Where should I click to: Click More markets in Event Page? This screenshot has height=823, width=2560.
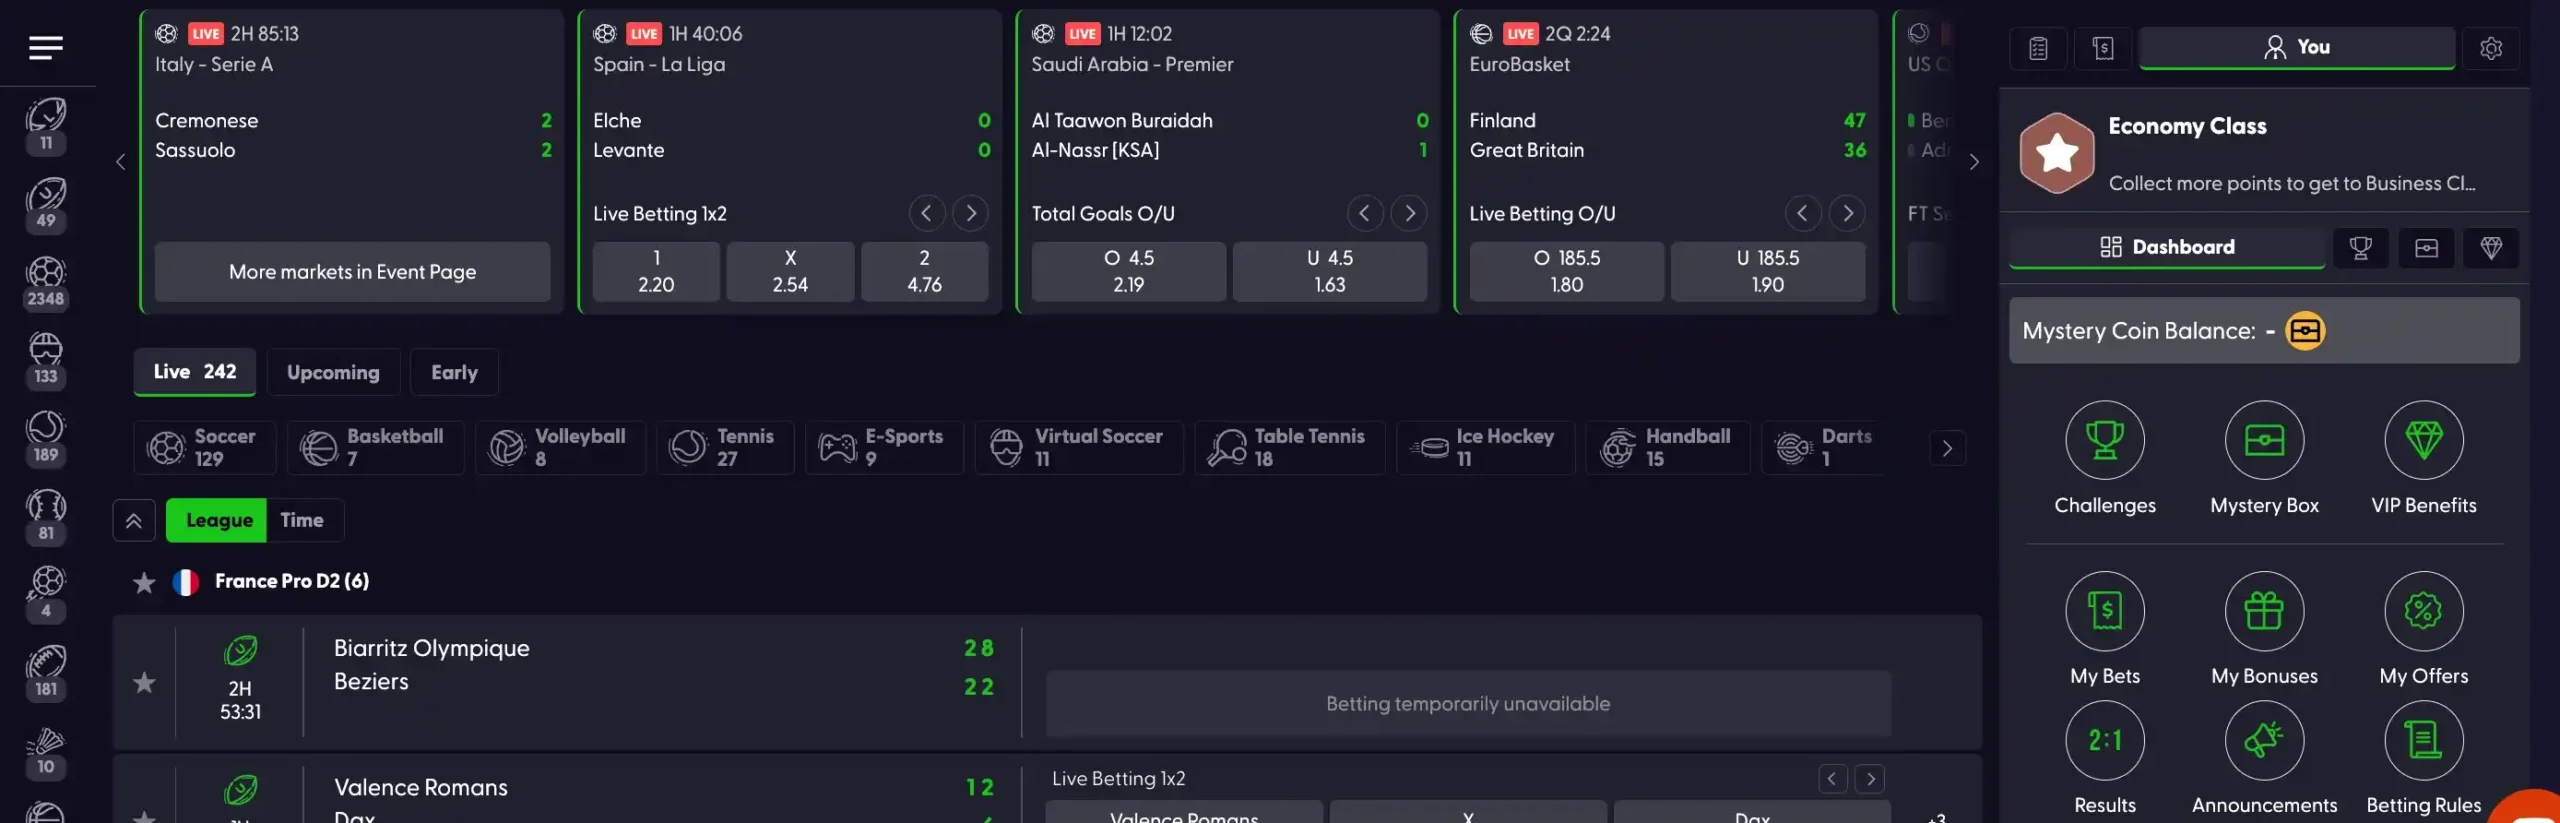pyautogui.click(x=352, y=272)
